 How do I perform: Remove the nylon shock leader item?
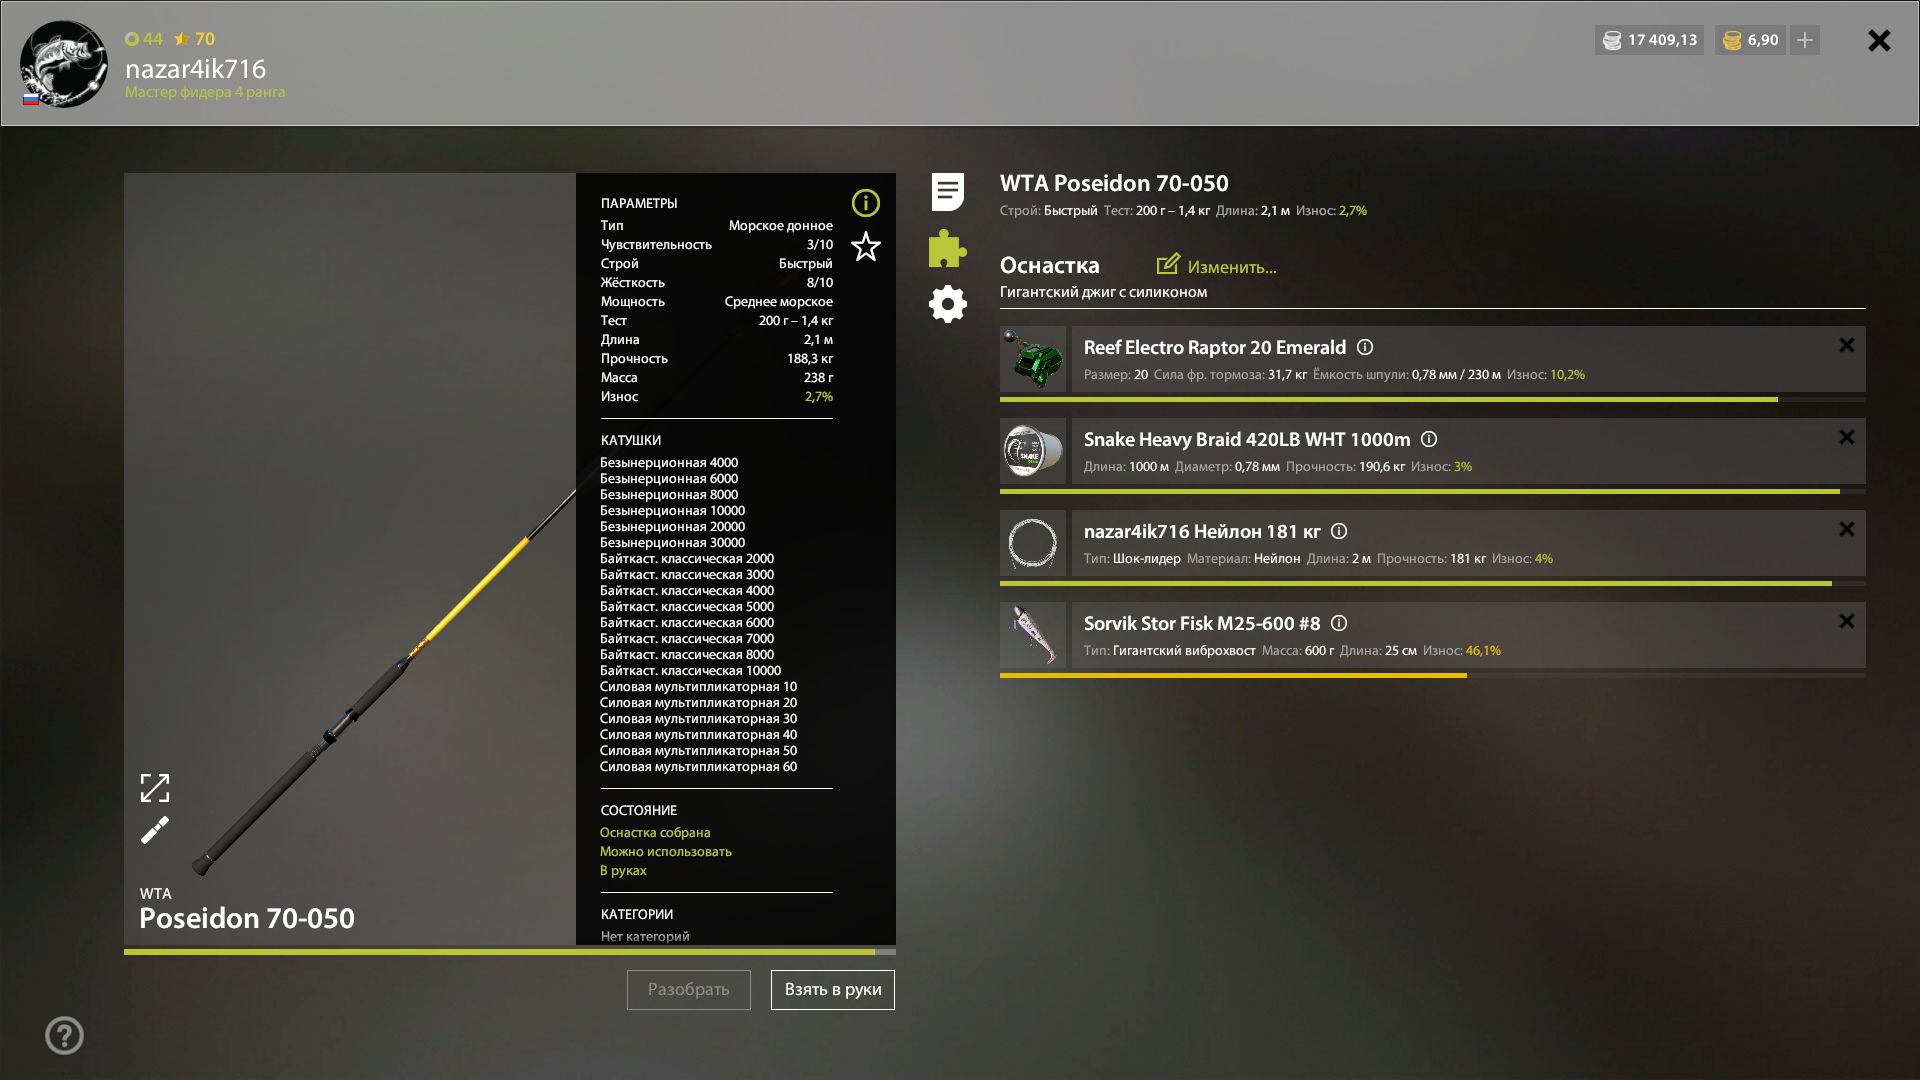1846,529
